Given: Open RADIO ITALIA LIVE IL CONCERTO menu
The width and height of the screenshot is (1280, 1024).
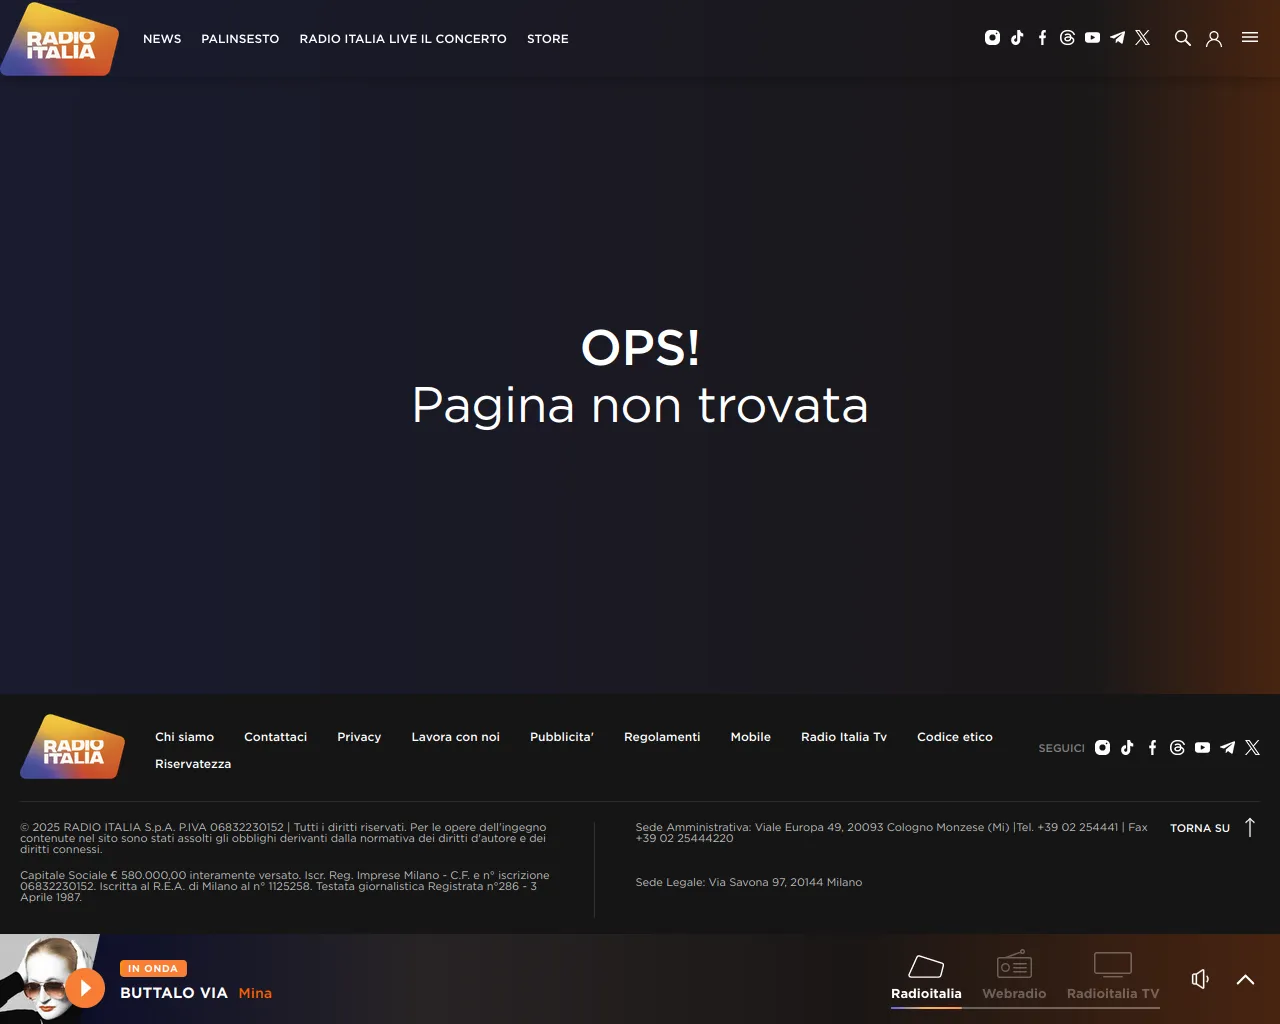Looking at the screenshot, I should (403, 39).
